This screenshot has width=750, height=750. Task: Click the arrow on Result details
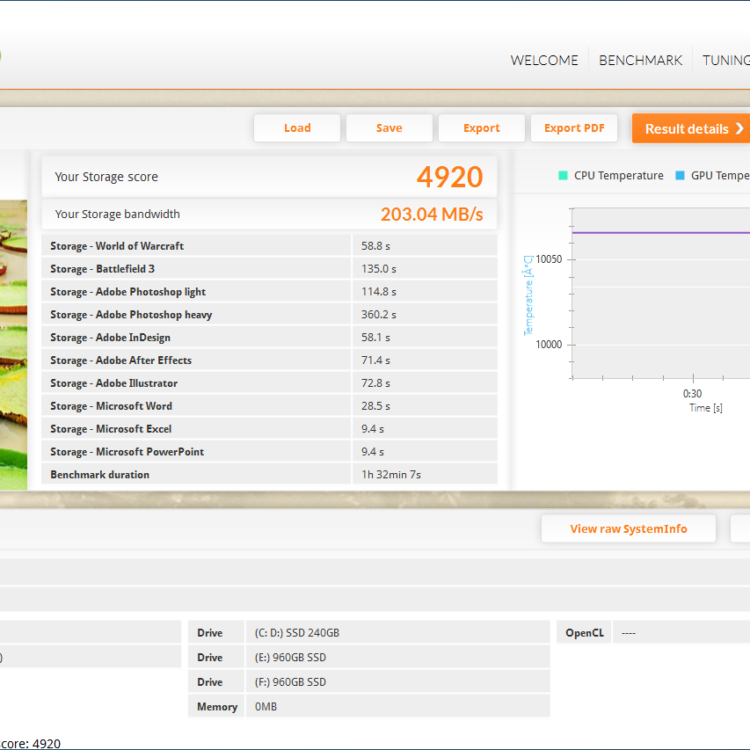[739, 129]
